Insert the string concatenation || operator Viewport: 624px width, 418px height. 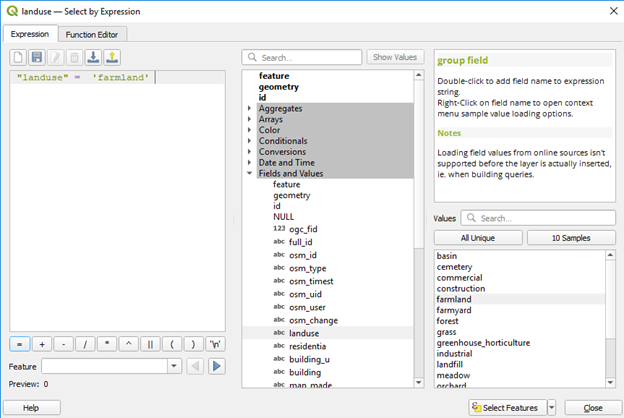pyautogui.click(x=150, y=343)
